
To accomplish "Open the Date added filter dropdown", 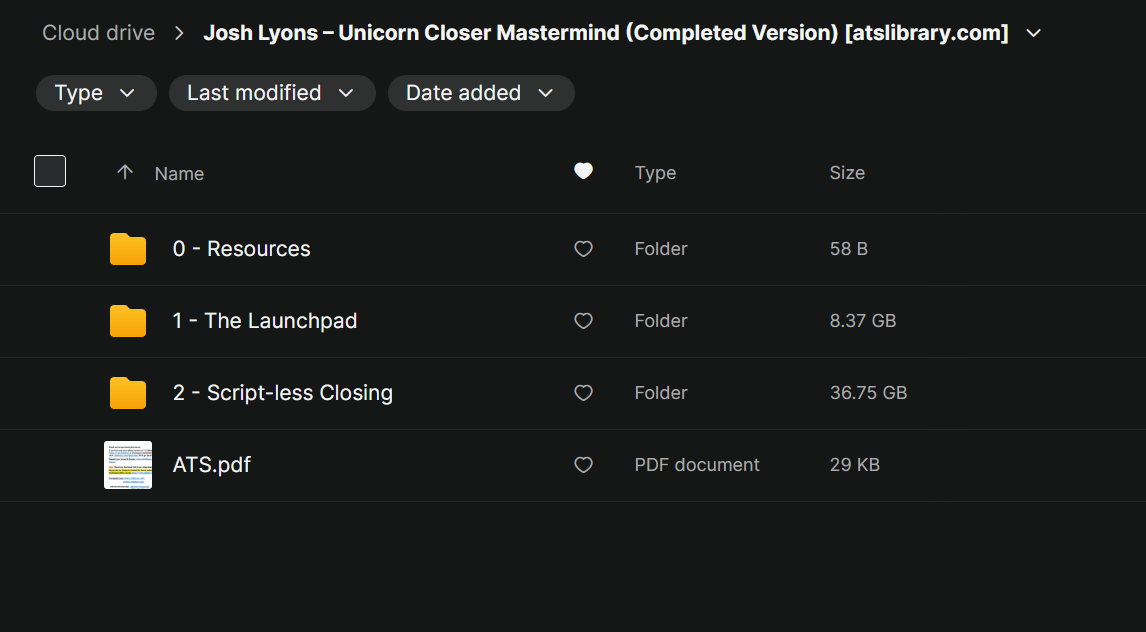I will pyautogui.click(x=480, y=93).
